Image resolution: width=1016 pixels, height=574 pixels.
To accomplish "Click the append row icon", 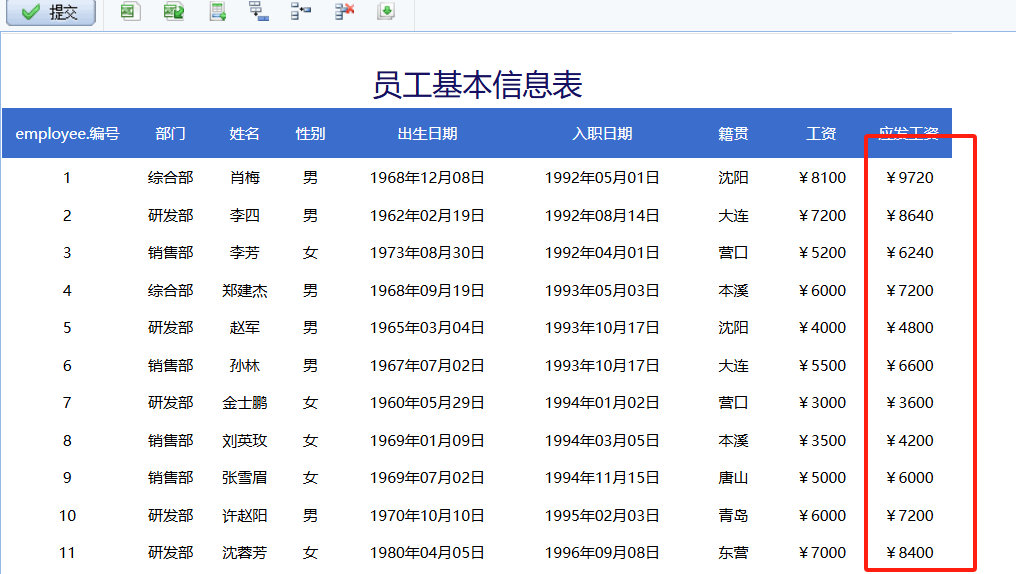I will [x=258, y=12].
